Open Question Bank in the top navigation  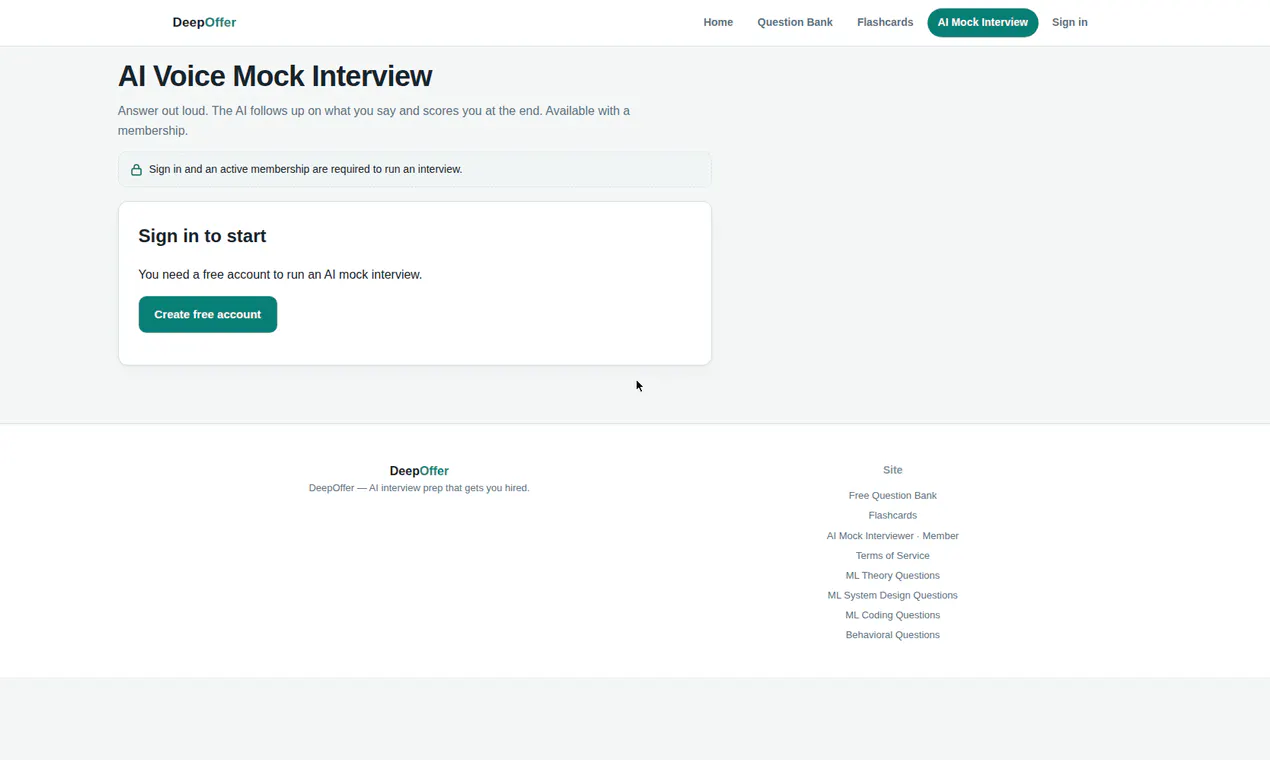tap(795, 22)
